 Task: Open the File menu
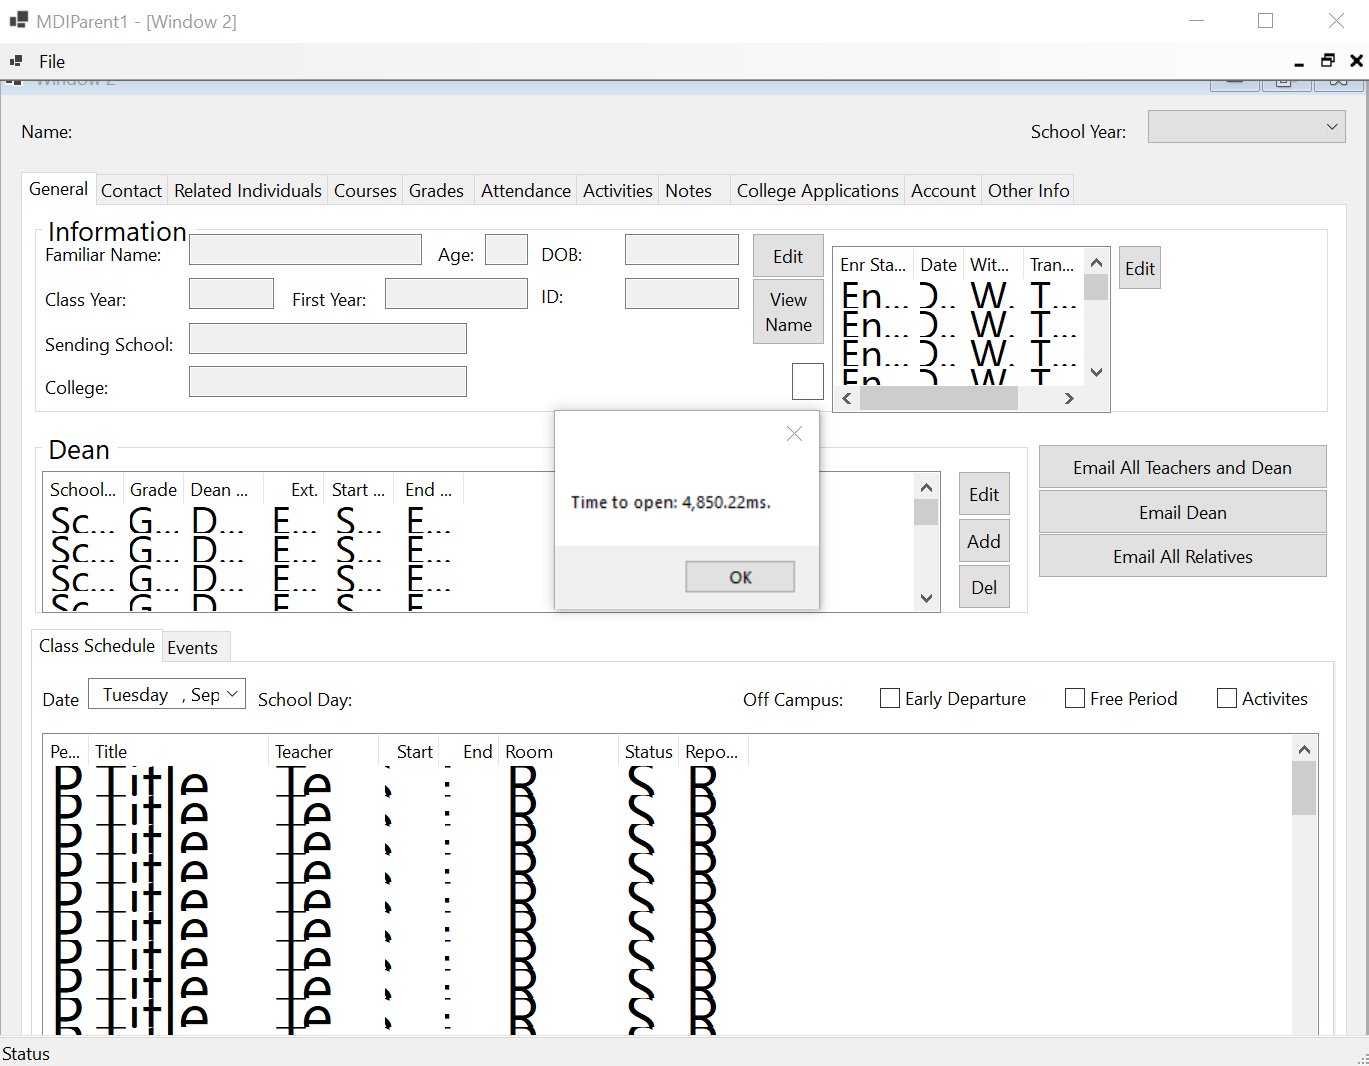[x=52, y=62]
